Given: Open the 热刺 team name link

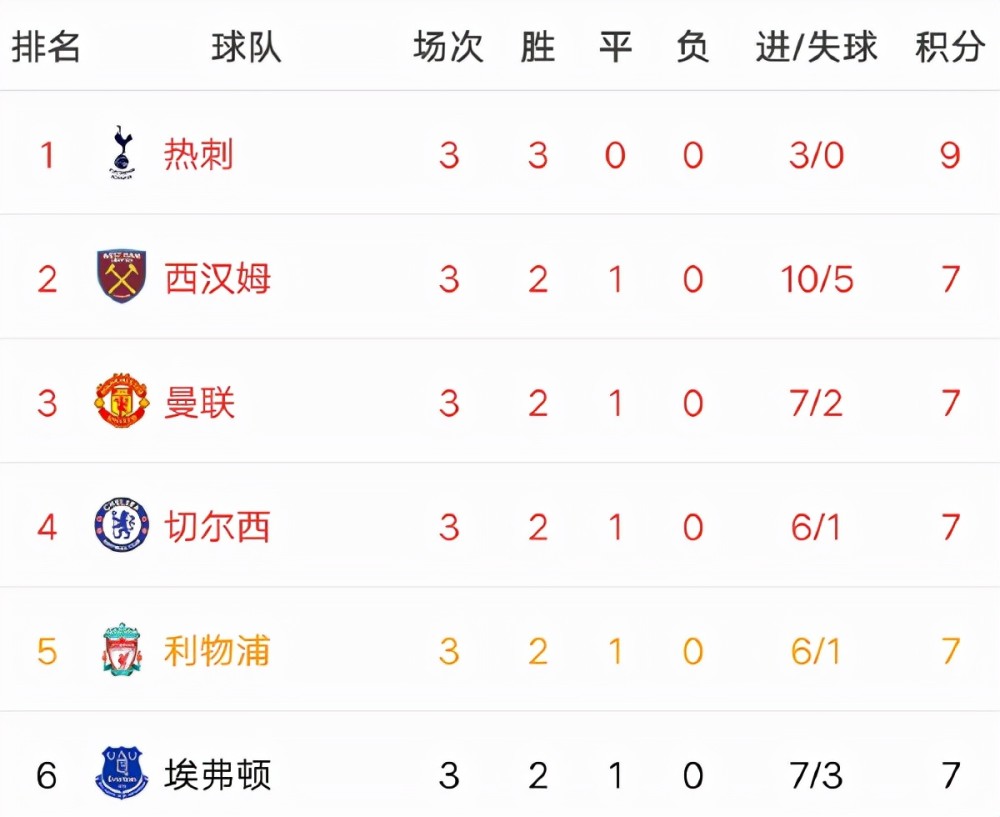Looking at the screenshot, I should click(x=198, y=154).
